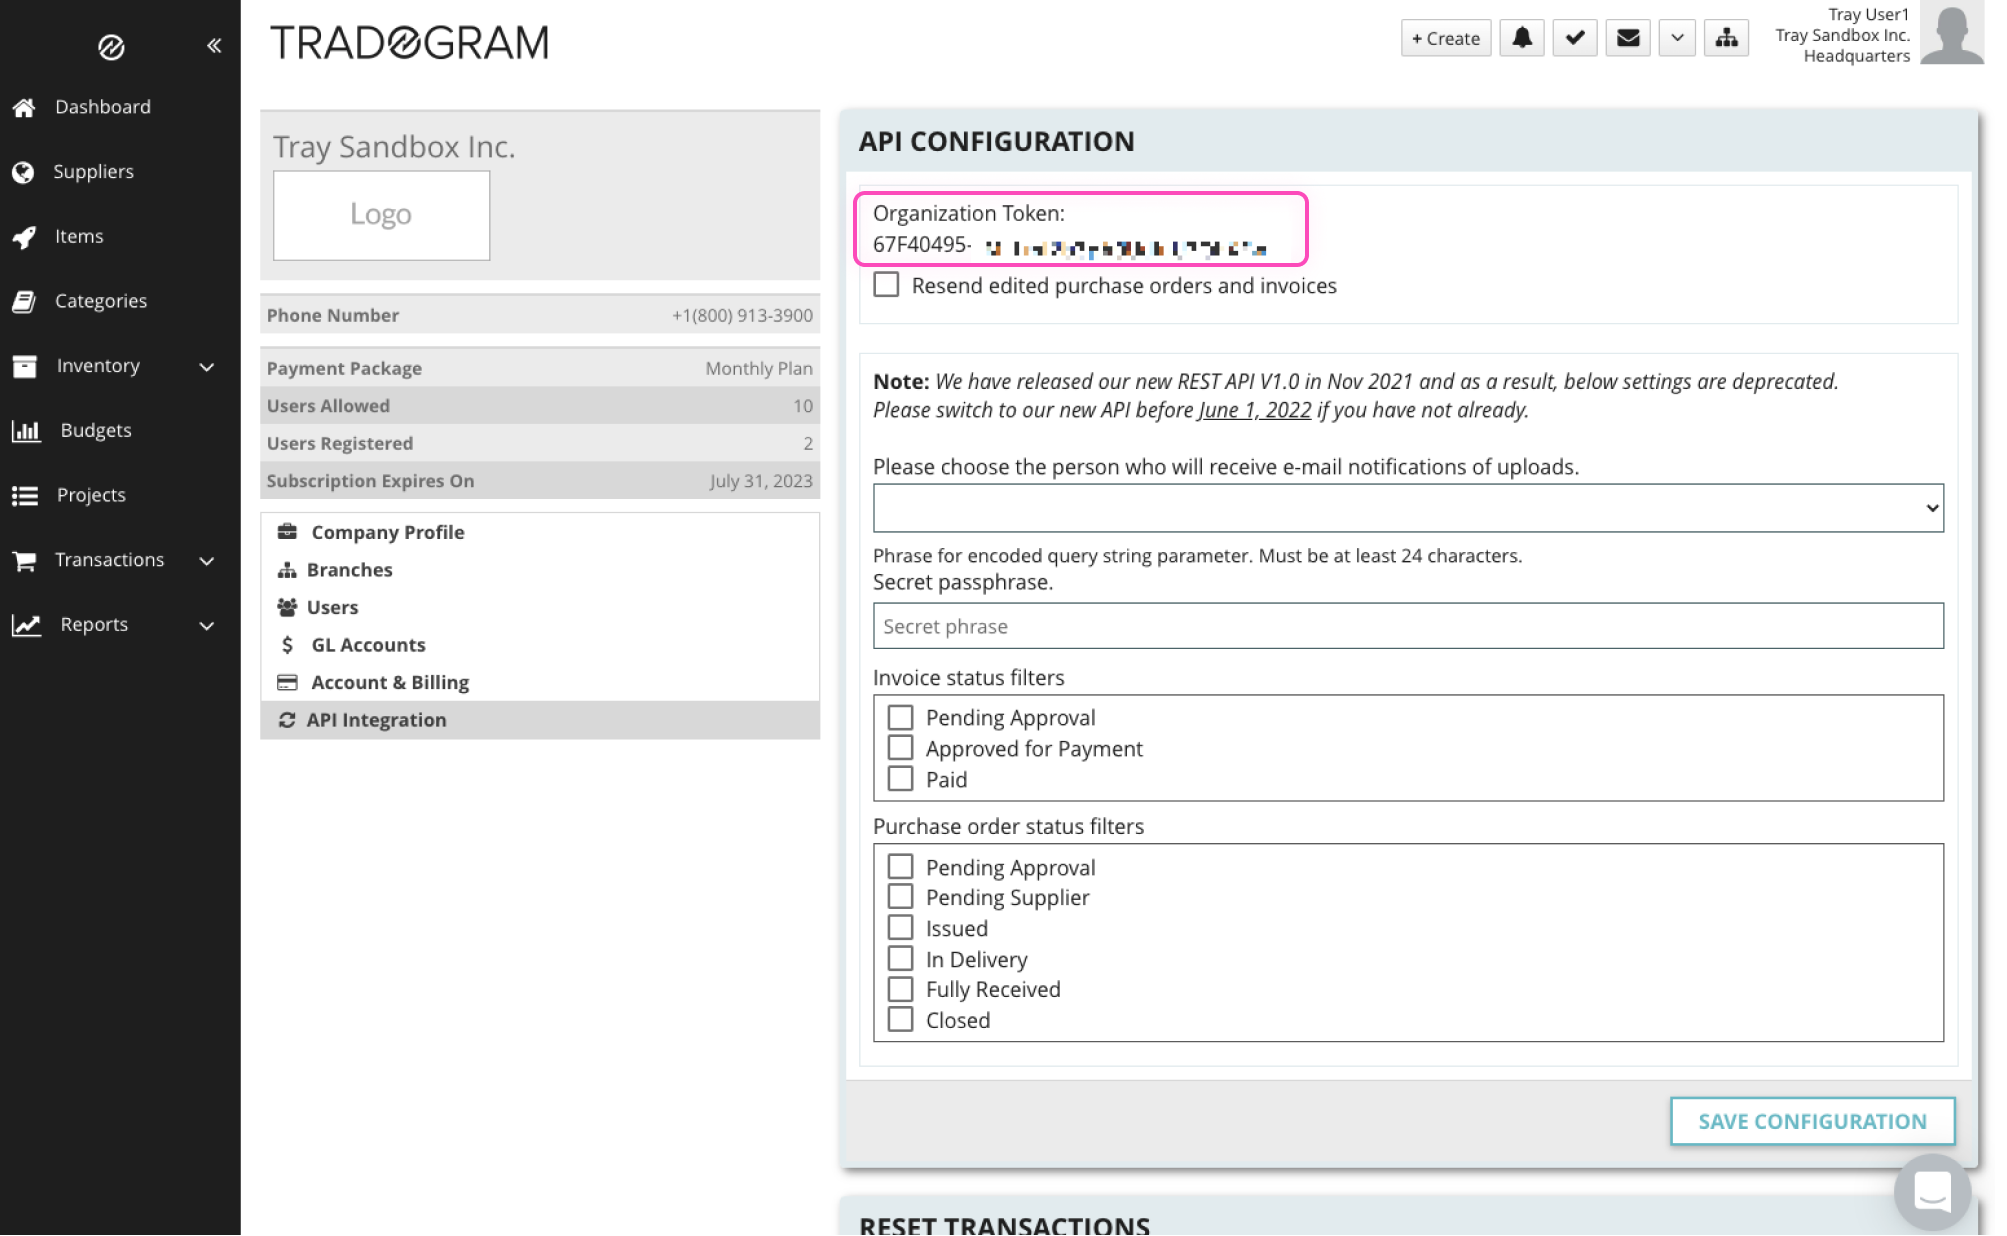Open the messages envelope icon
The height and width of the screenshot is (1236, 2007).
[1628, 38]
